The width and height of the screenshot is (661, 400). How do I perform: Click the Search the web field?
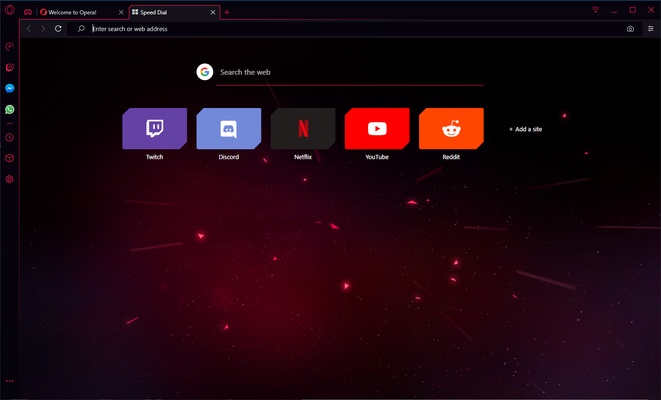click(x=350, y=72)
